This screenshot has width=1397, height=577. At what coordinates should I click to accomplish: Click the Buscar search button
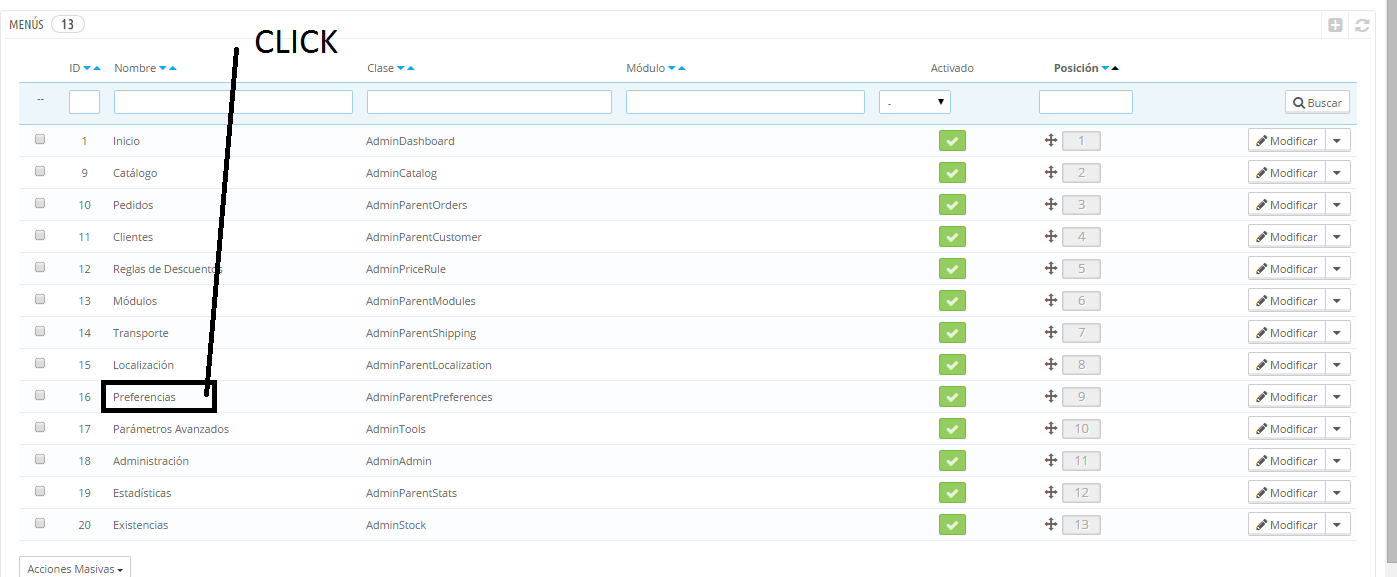pyautogui.click(x=1317, y=102)
